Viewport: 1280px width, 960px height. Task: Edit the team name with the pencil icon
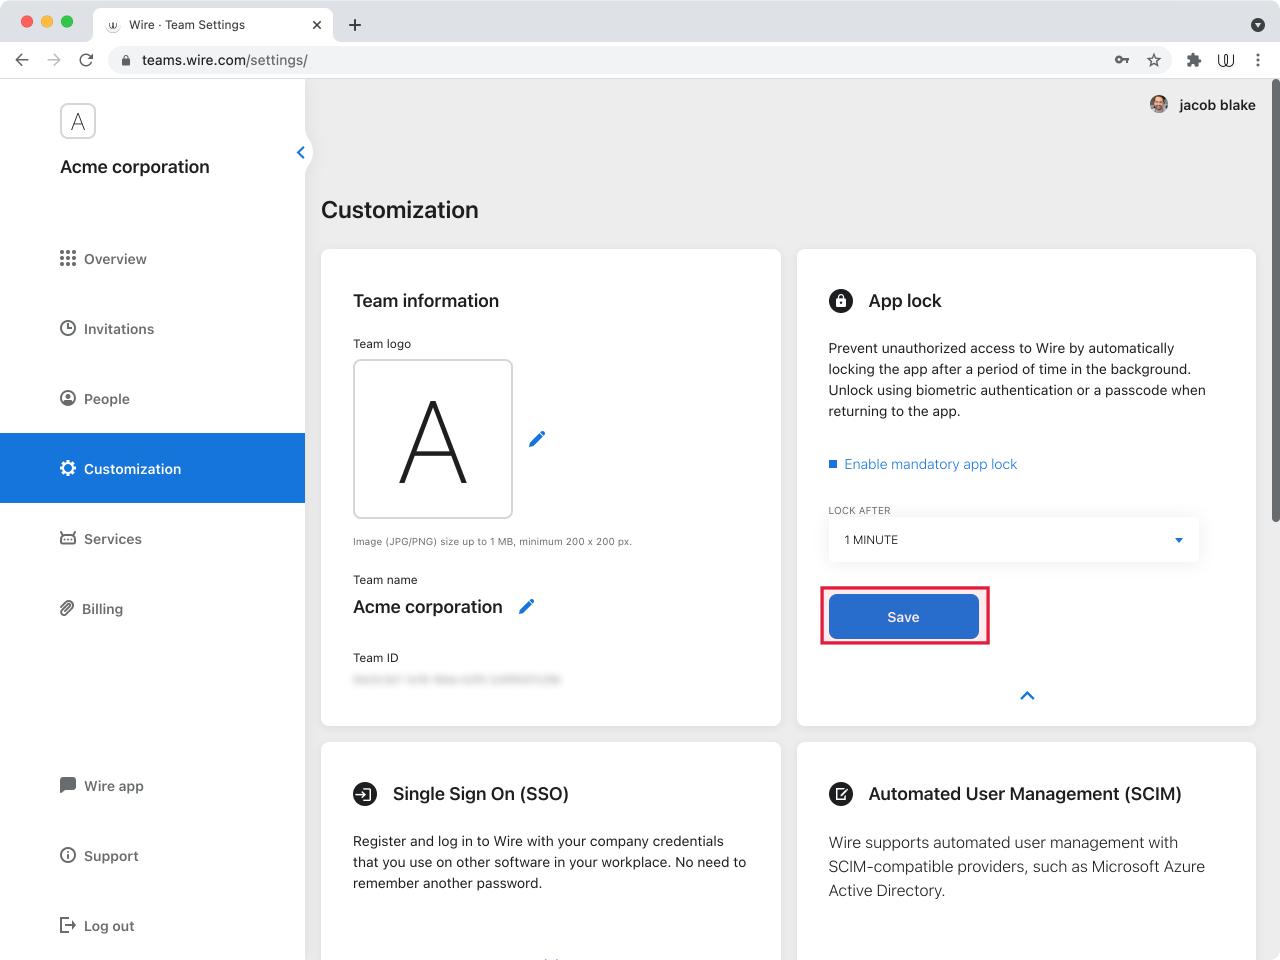pyautogui.click(x=527, y=606)
